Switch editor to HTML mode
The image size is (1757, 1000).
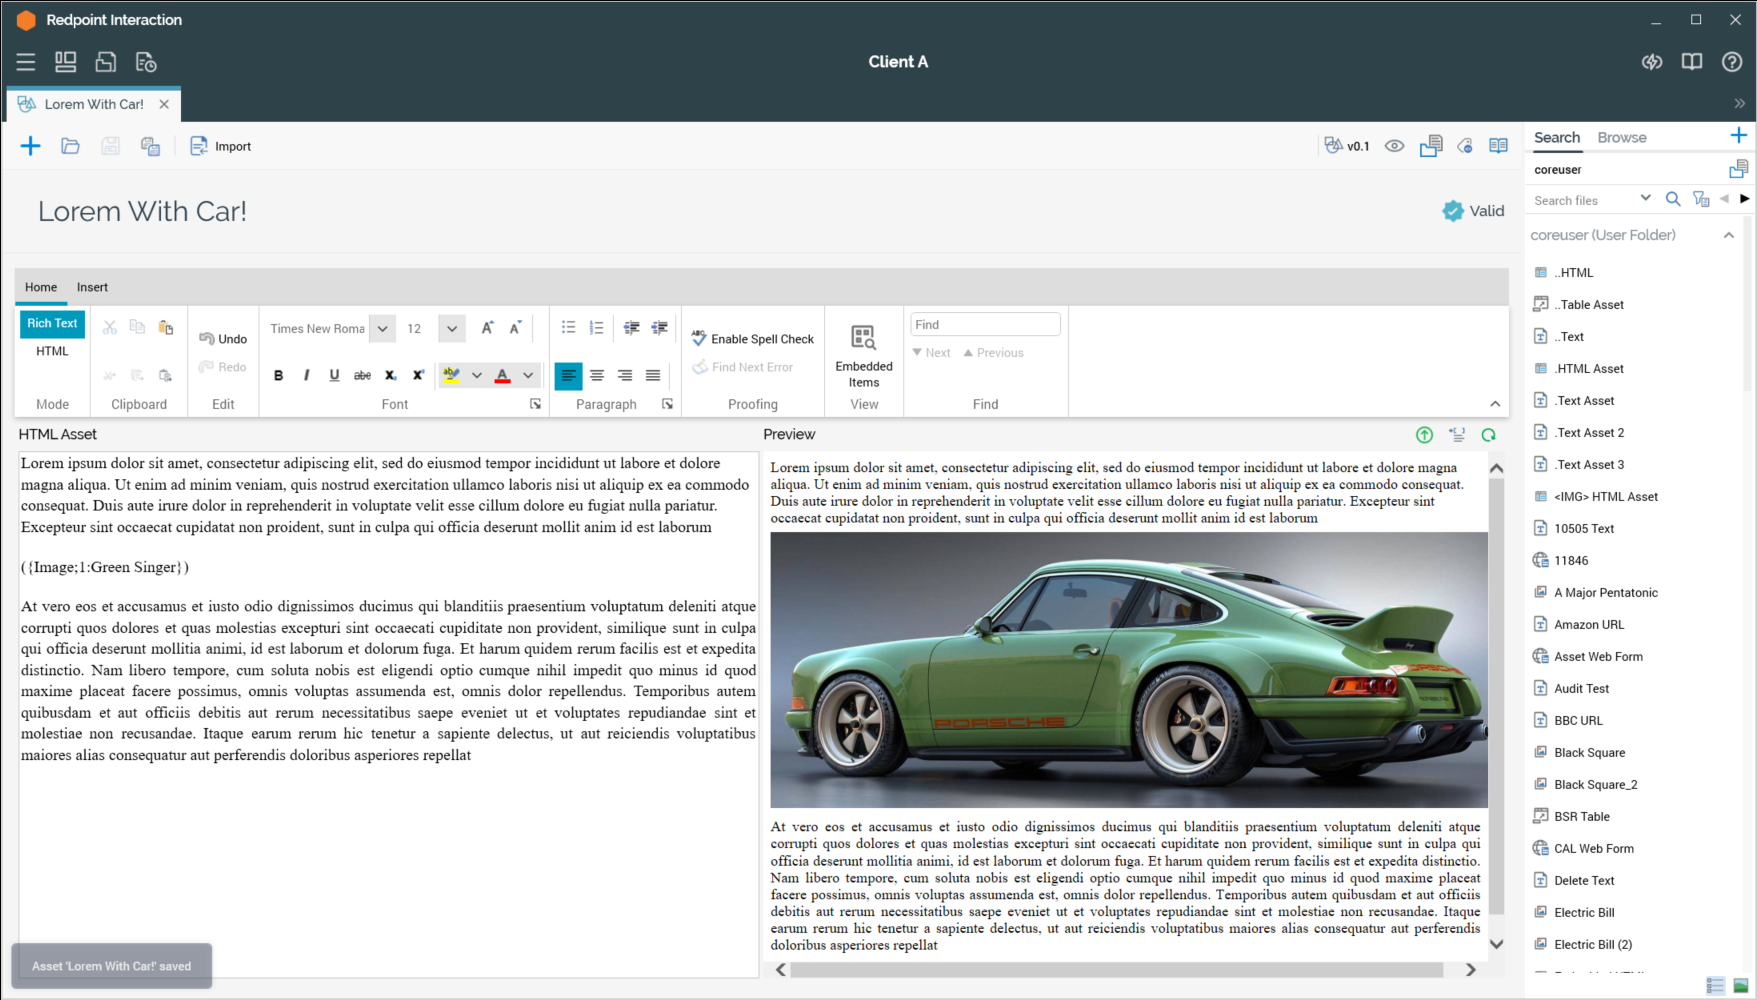[x=52, y=351]
